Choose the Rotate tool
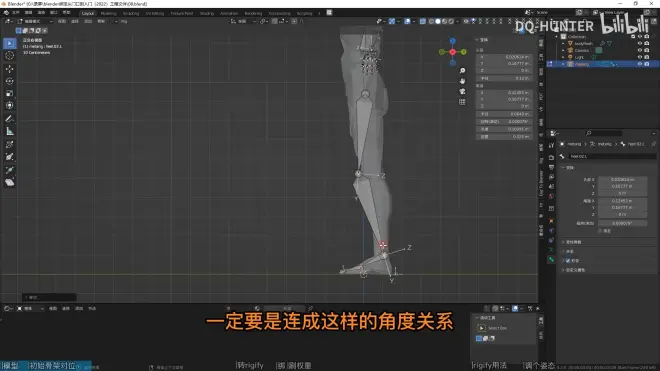 coord(9,81)
